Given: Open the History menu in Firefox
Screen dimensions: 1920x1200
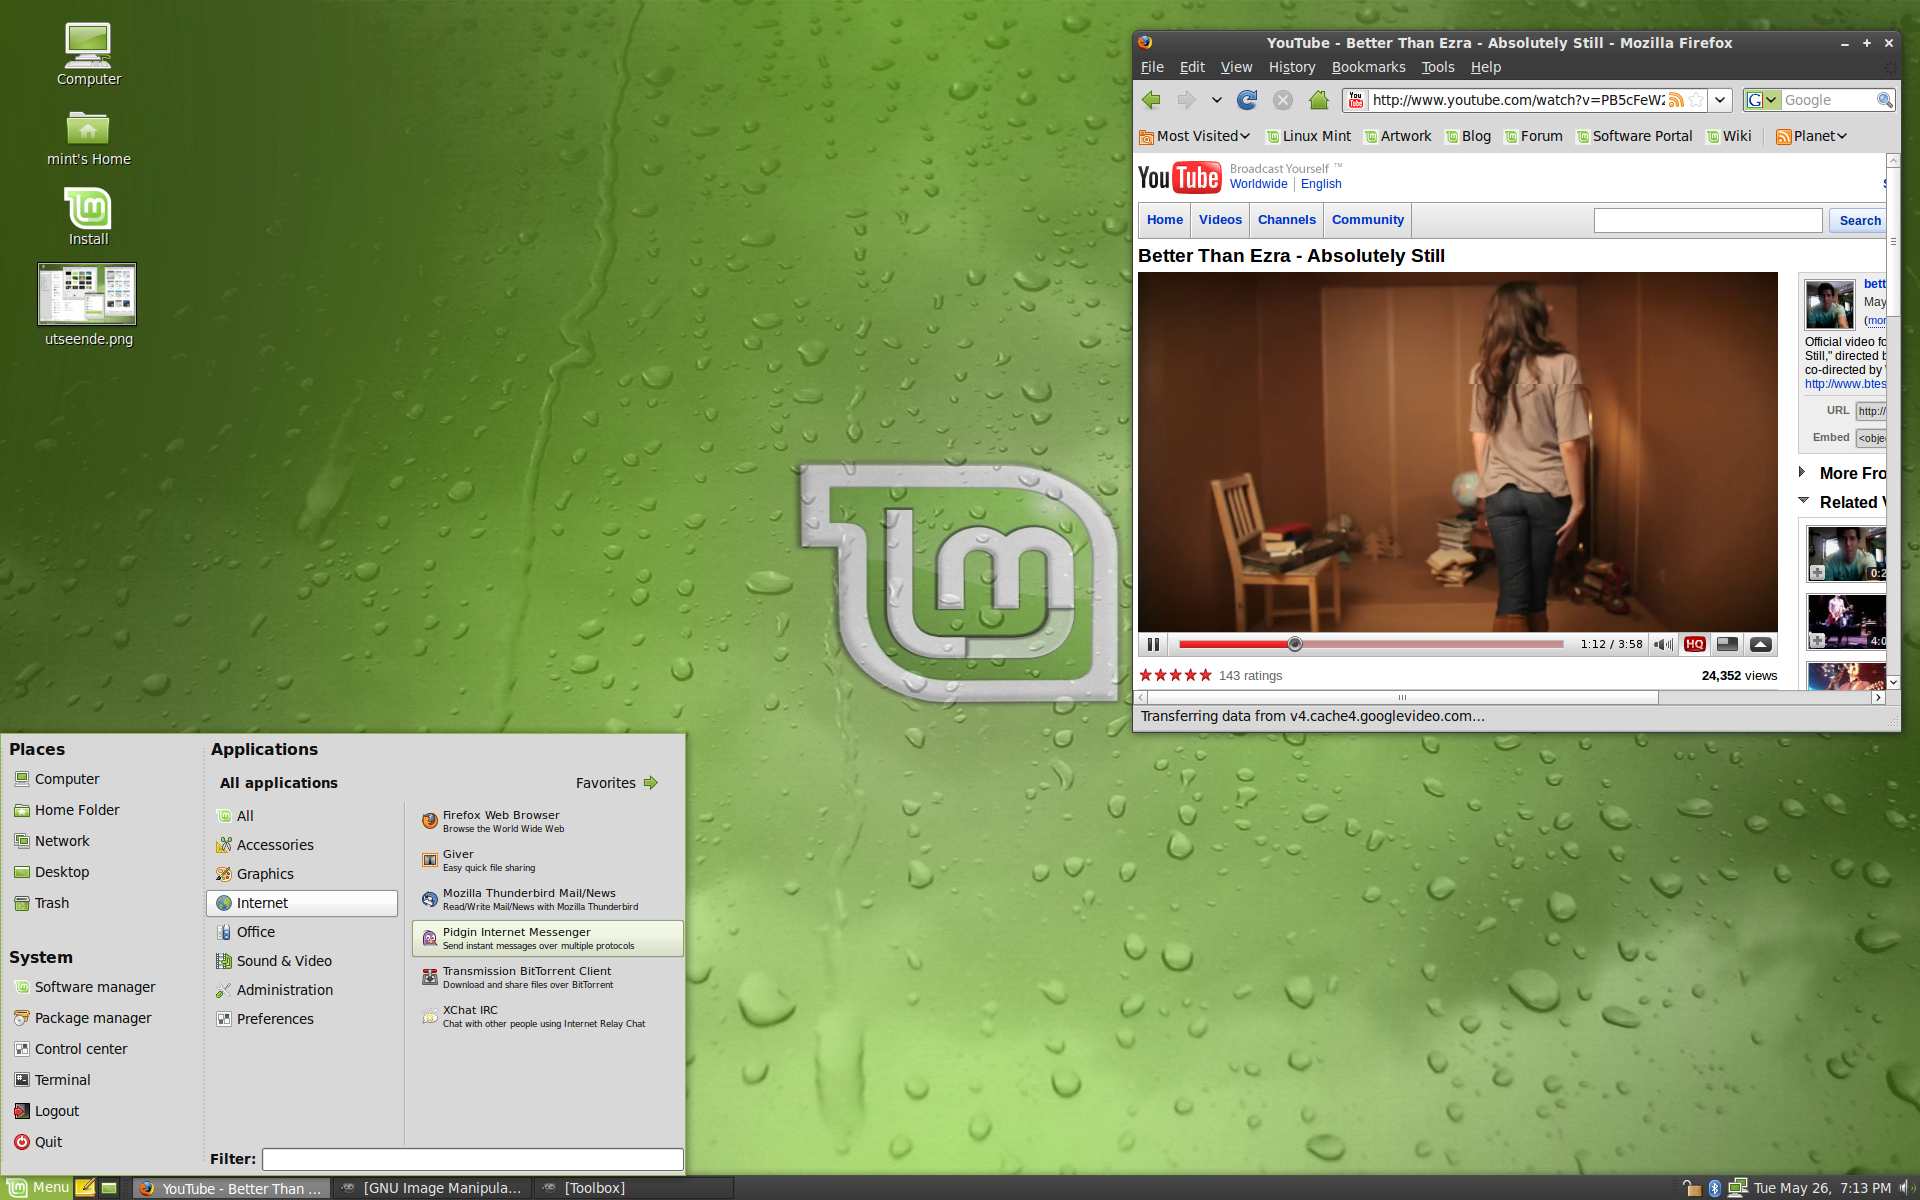Looking at the screenshot, I should [1291, 67].
